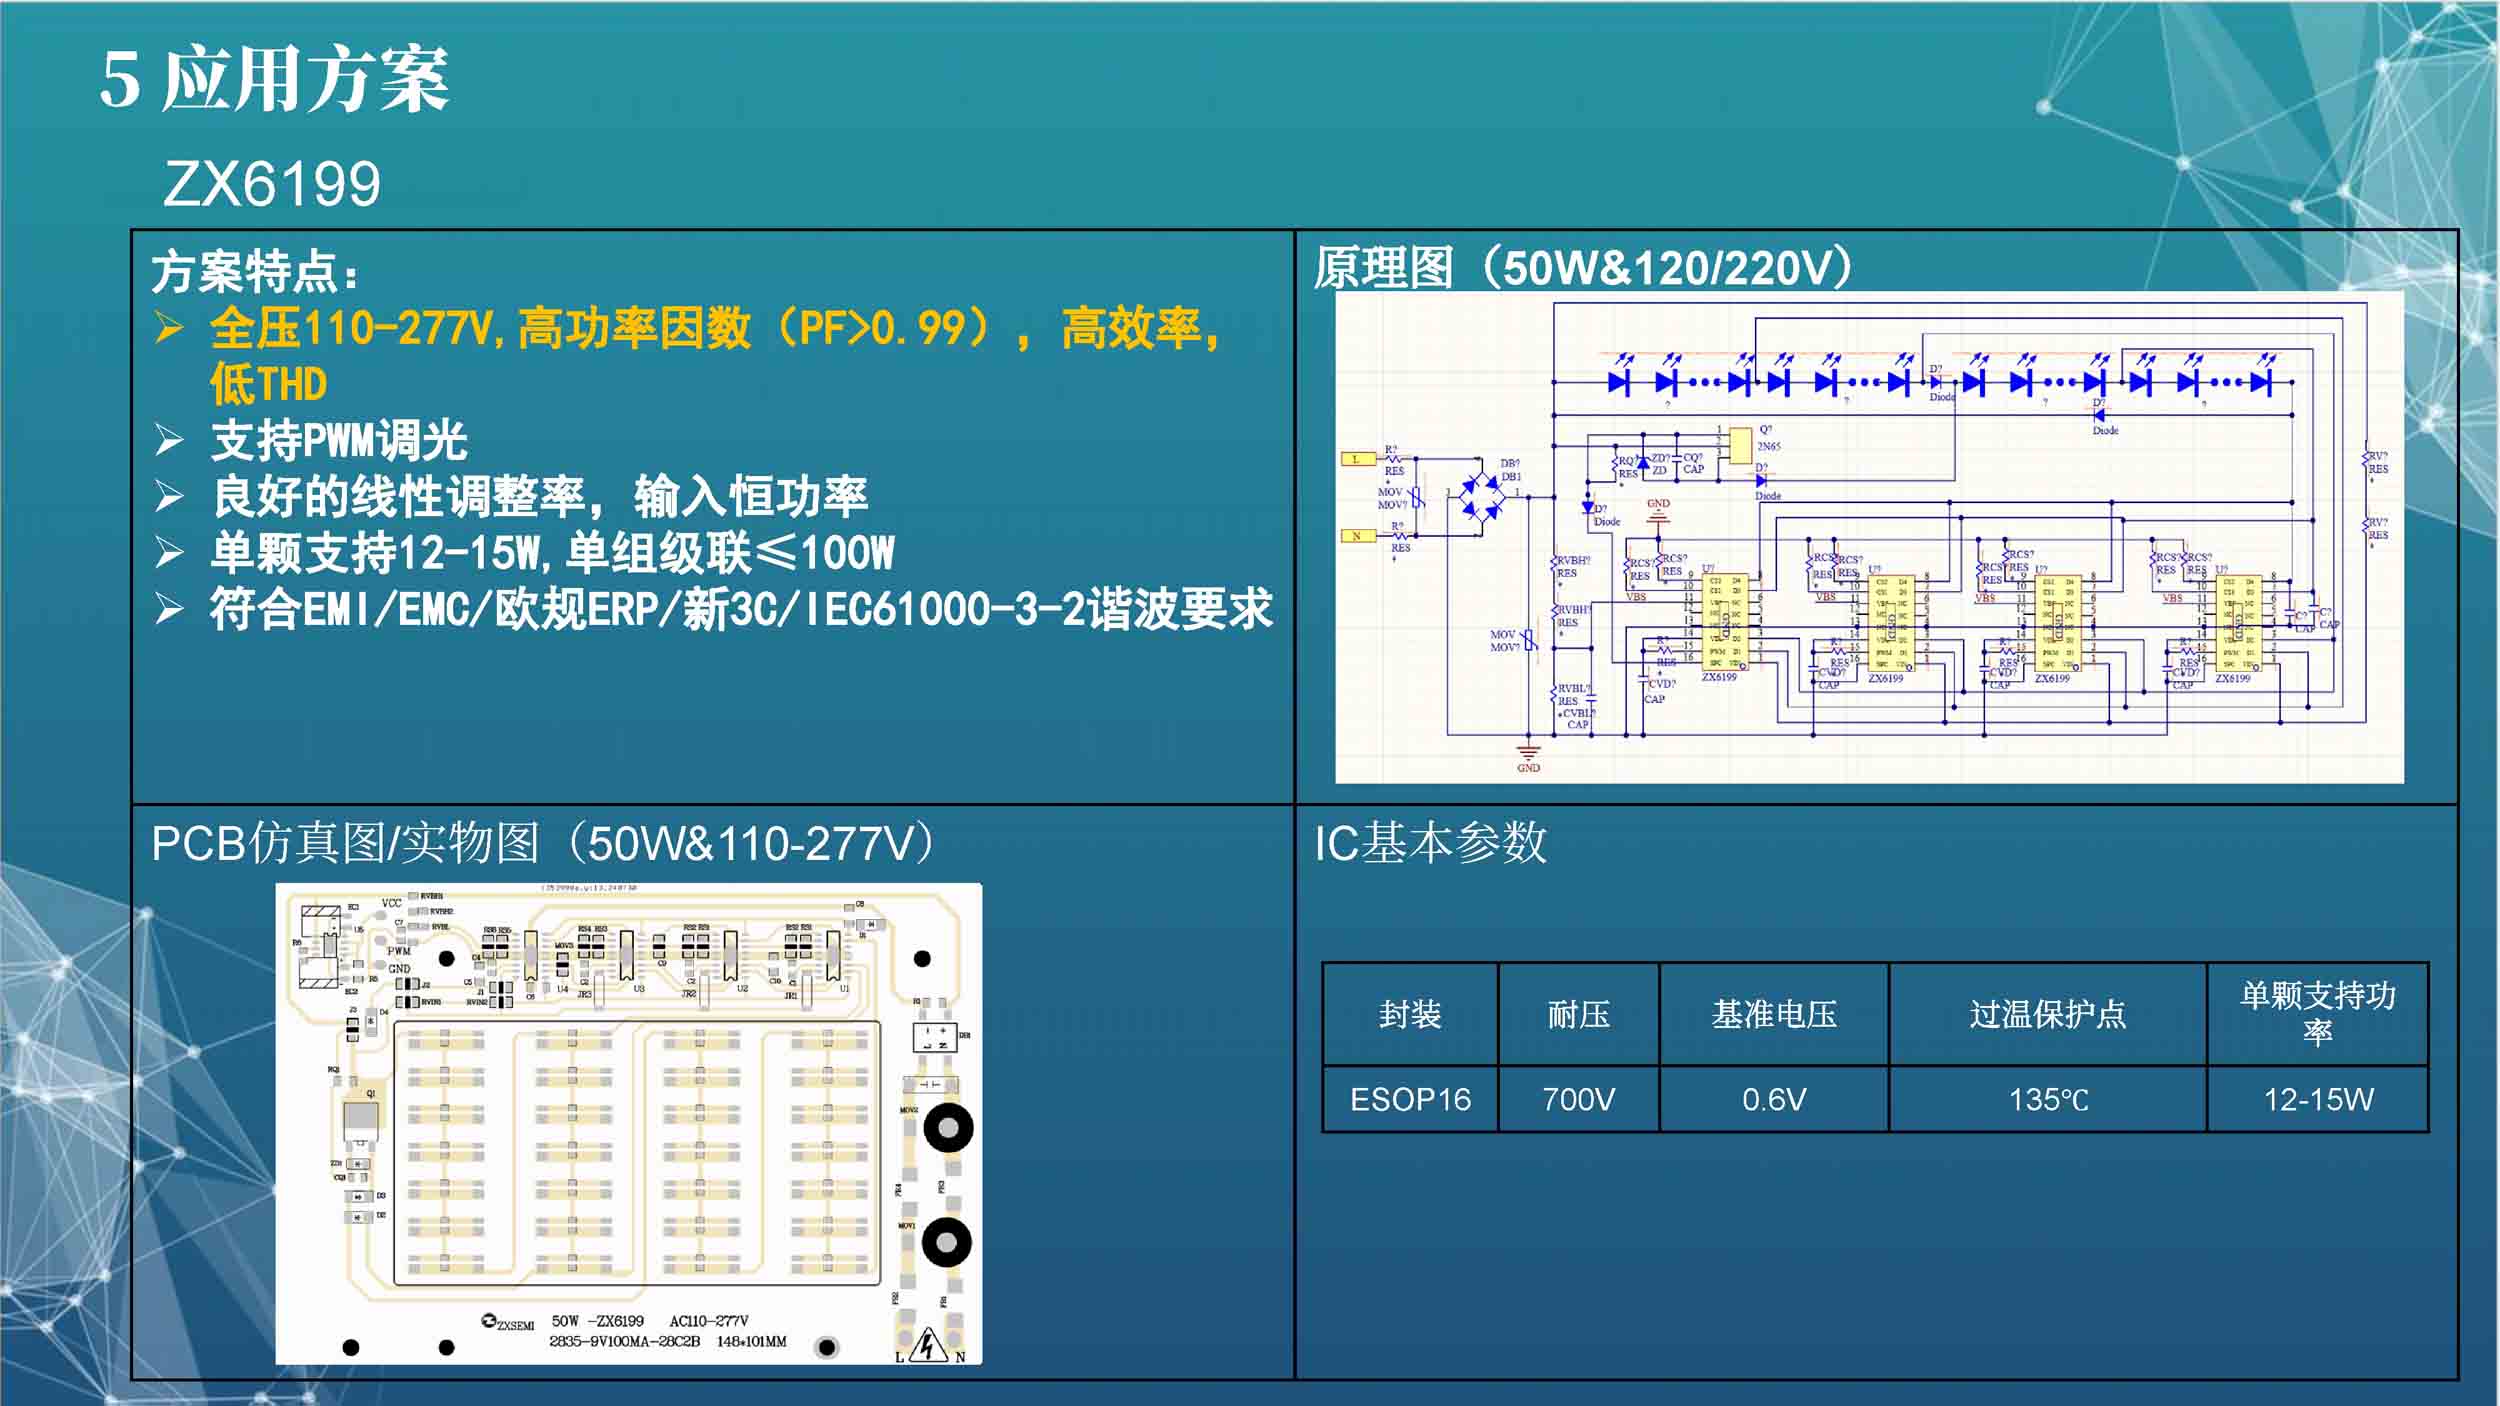The image size is (2500, 1406).
Task: Click the 过温保护点 table header
Action: 2047,1015
